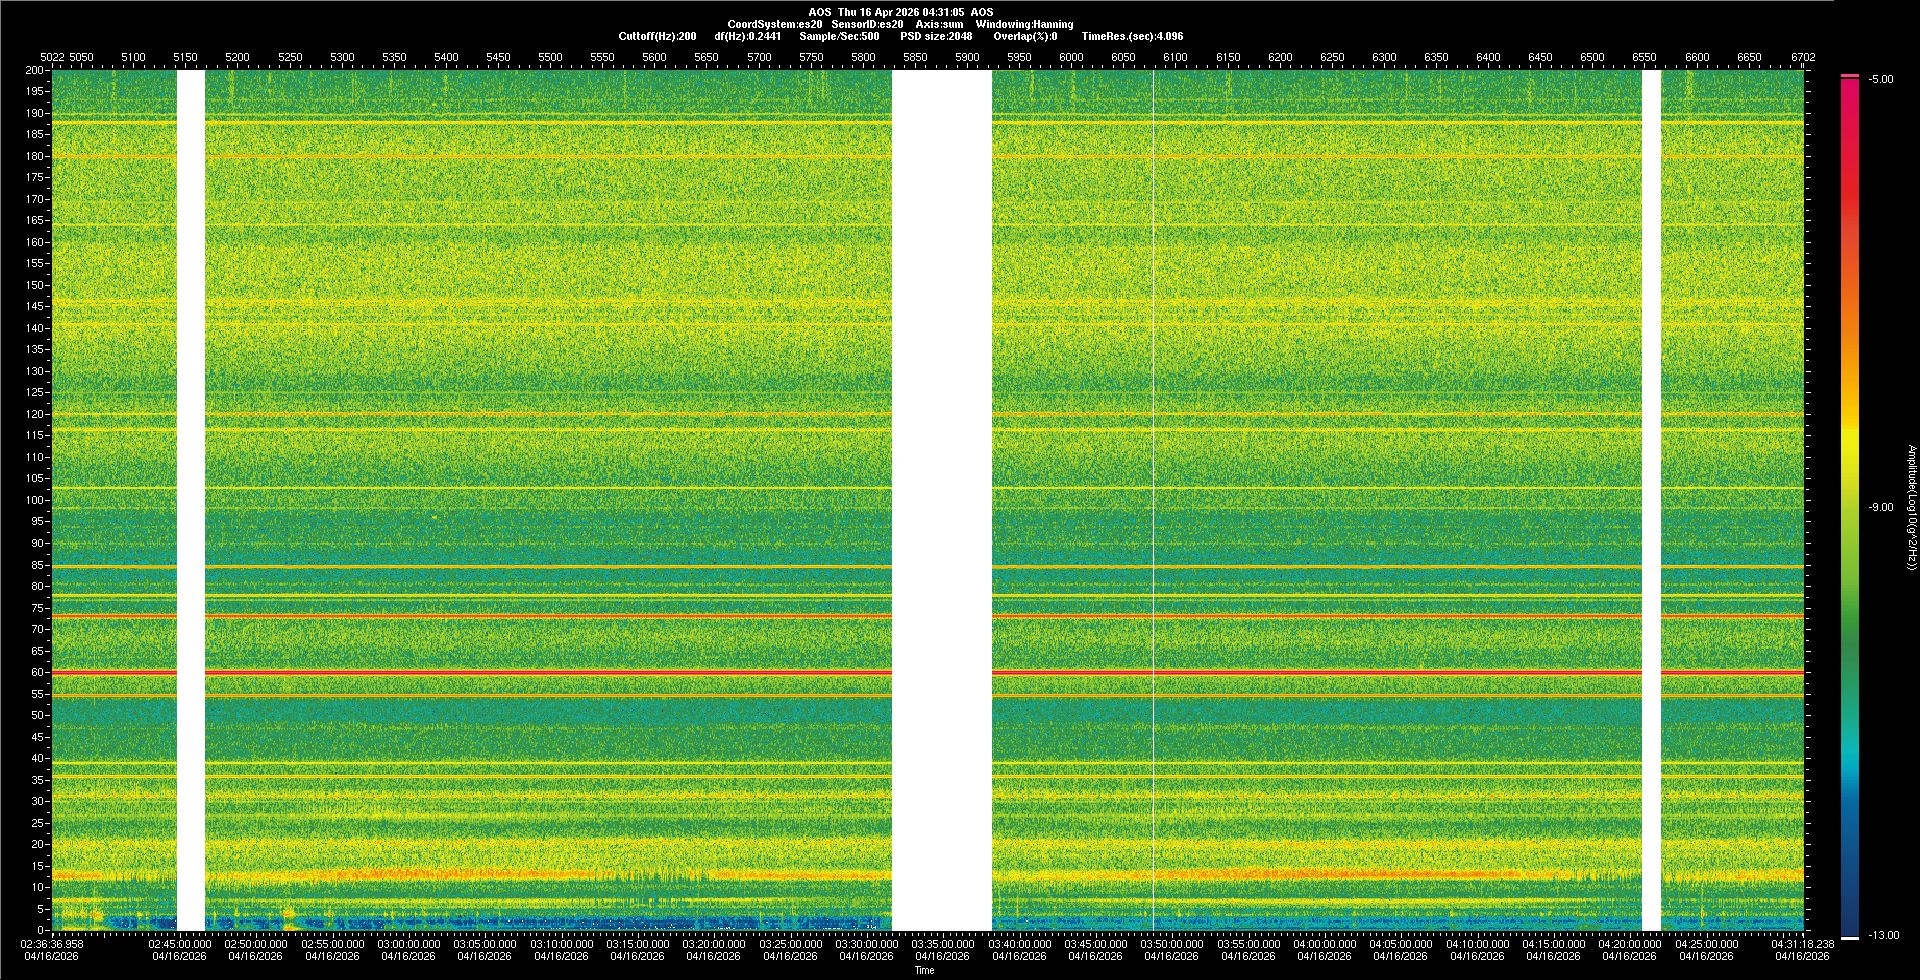This screenshot has height=980, width=1920.
Task: Click the 03:00:00.000 time axis label
Action: click(409, 944)
